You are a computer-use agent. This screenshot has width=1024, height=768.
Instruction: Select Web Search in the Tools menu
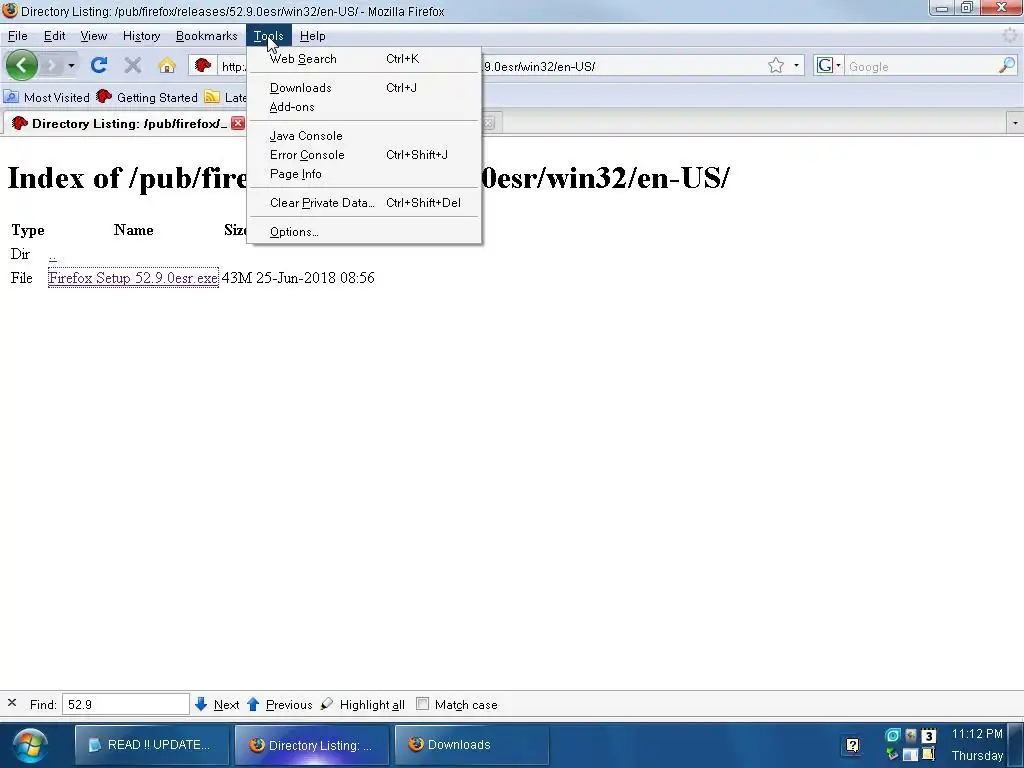click(364, 59)
